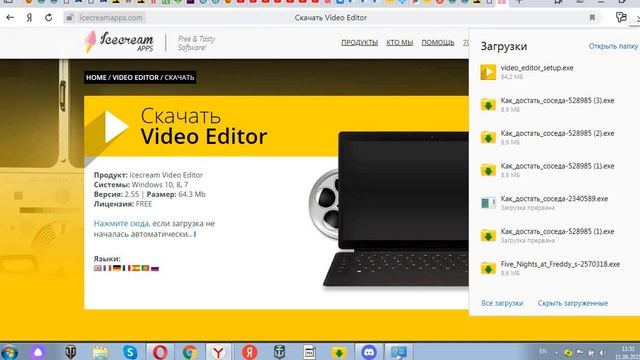Open a new browser tab with plus
The width and height of the screenshot is (640, 360).
pos(519,2)
